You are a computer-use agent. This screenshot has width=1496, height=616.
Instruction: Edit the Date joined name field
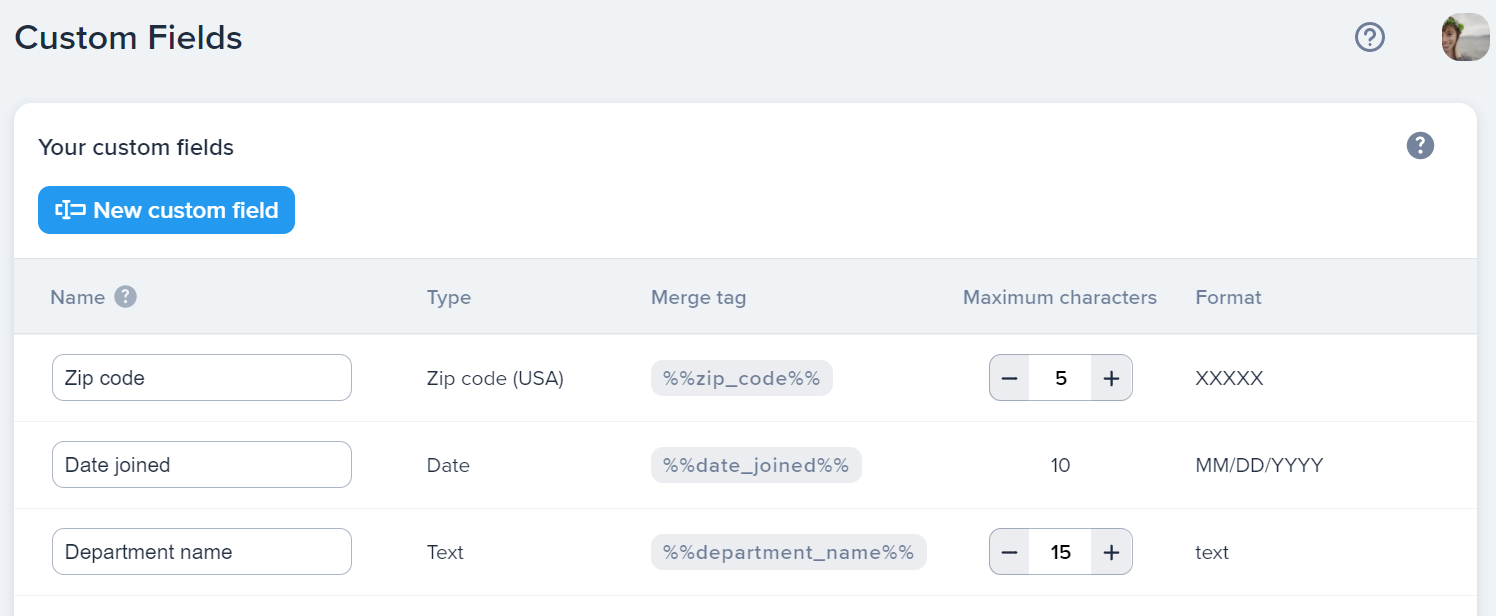tap(202, 465)
